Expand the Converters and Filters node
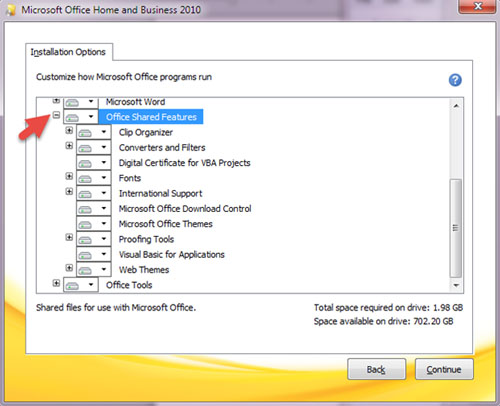Image resolution: width=500 pixels, height=406 pixels. tap(69, 146)
